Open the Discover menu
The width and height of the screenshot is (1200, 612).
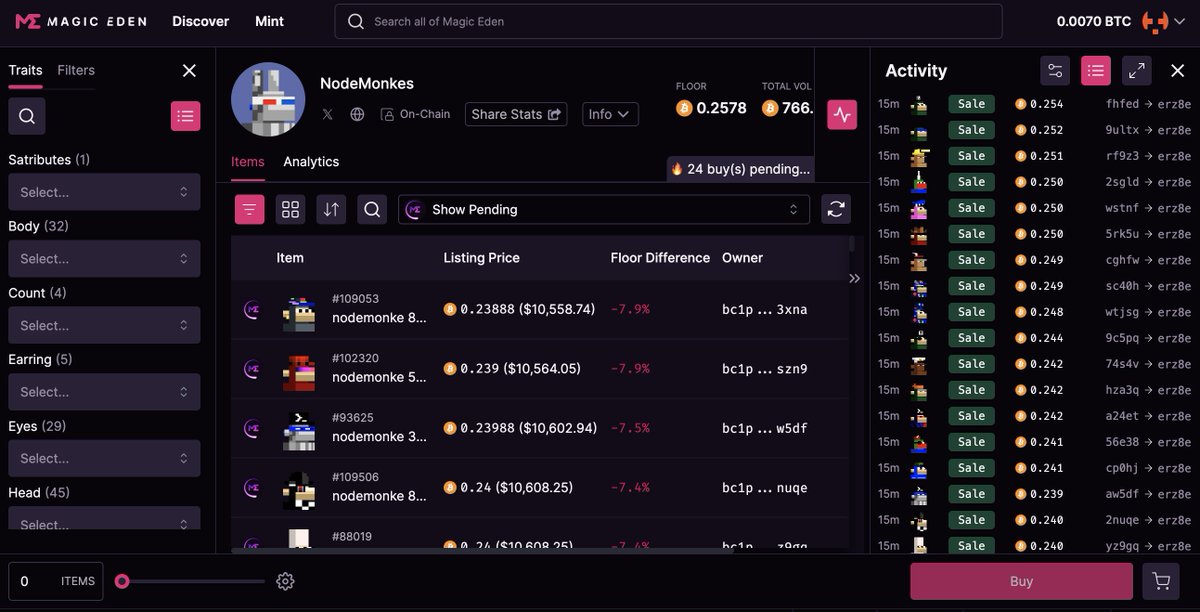[x=200, y=21]
